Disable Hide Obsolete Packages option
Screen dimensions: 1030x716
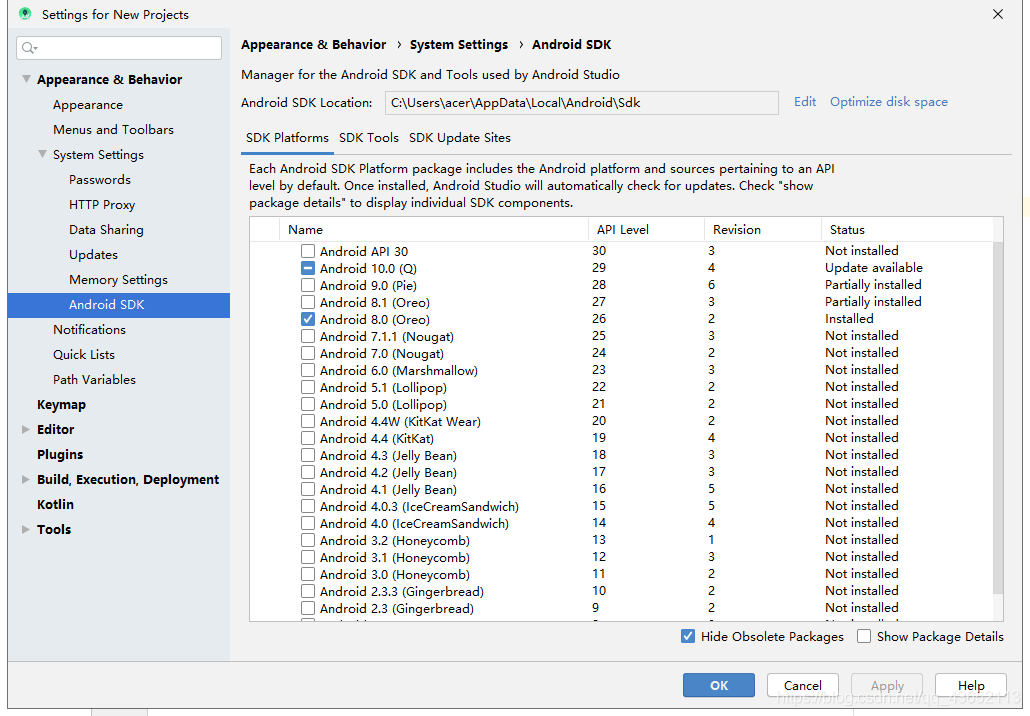(x=688, y=637)
